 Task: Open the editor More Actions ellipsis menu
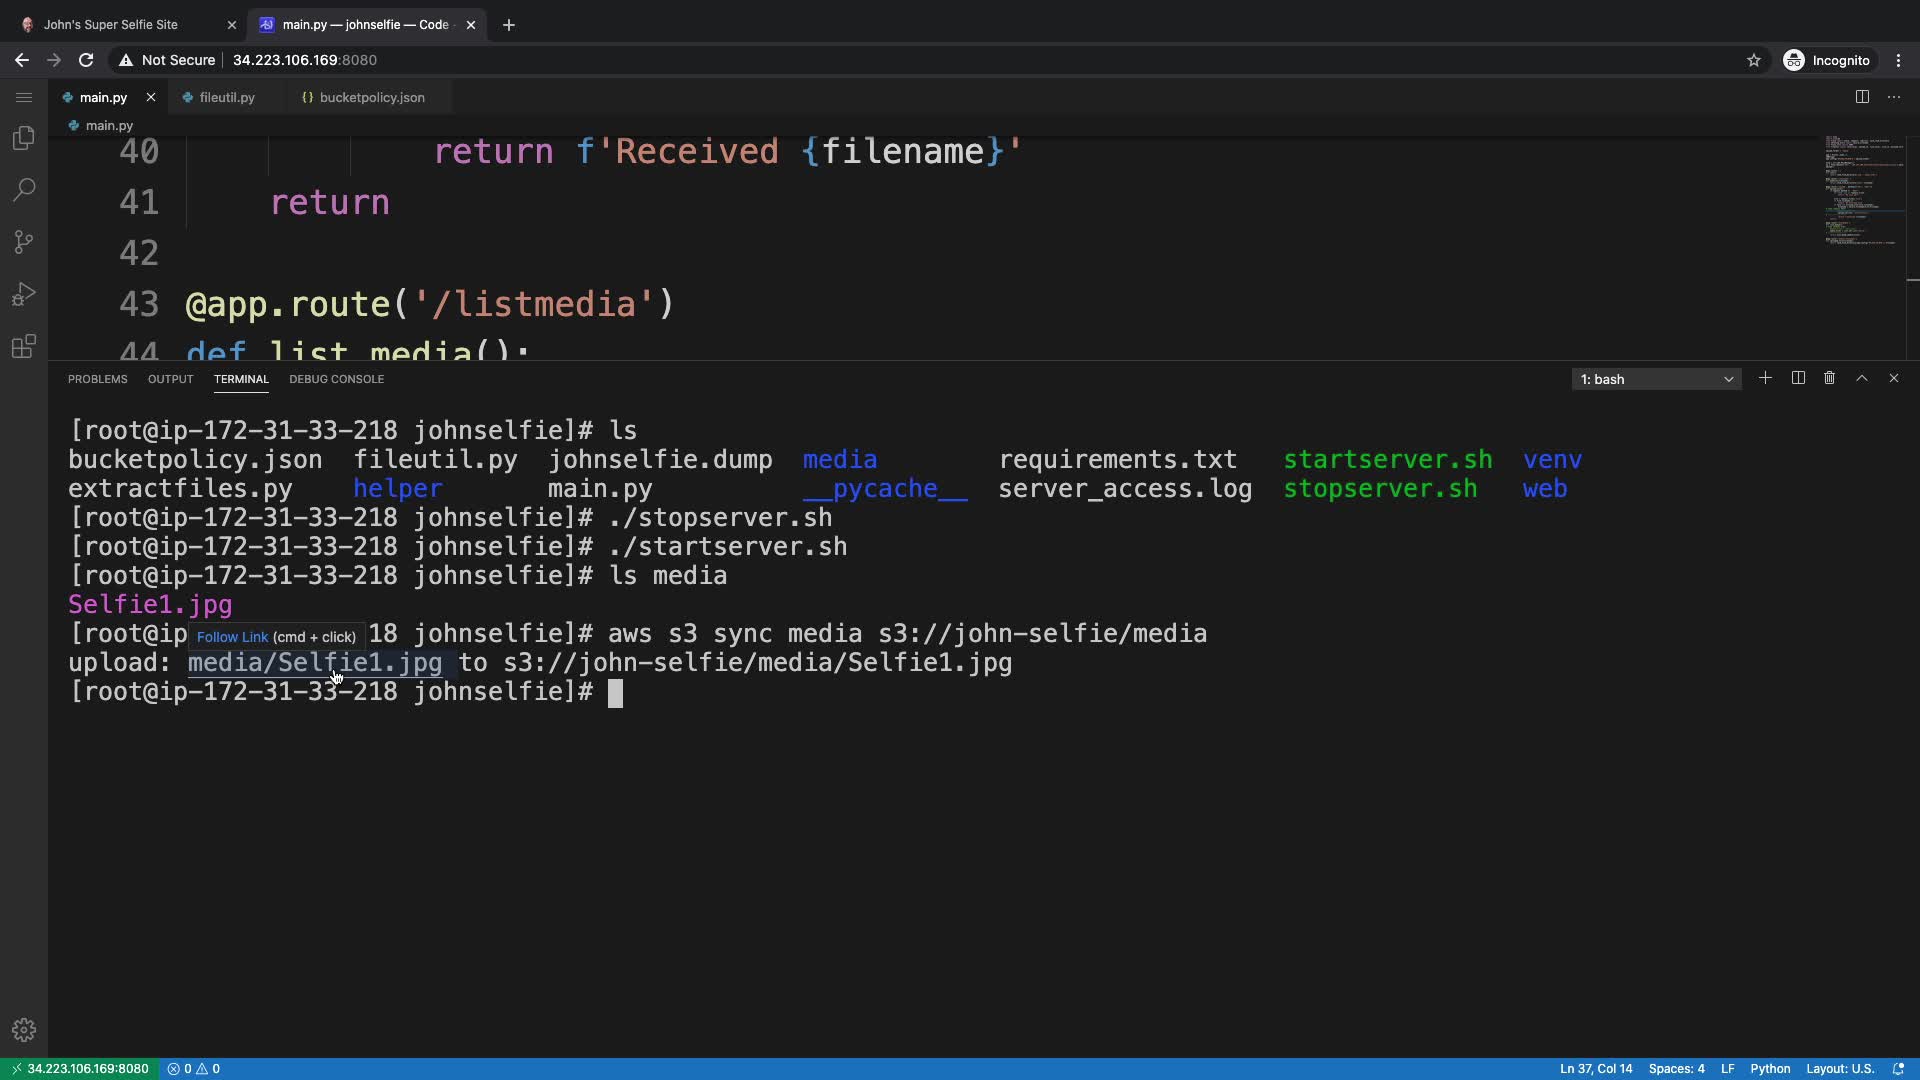point(1894,97)
